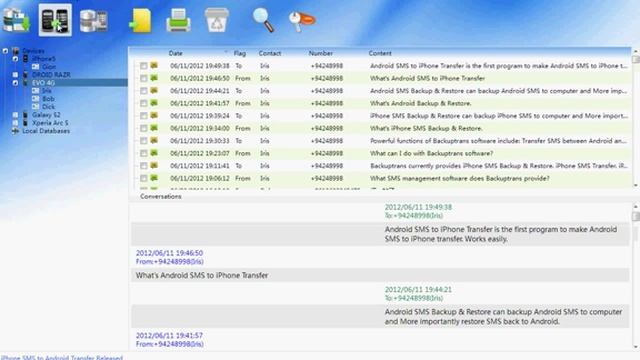The width and height of the screenshot is (640, 360).
Task: Expand the DROID RAZR tree node
Action: pos(15,75)
